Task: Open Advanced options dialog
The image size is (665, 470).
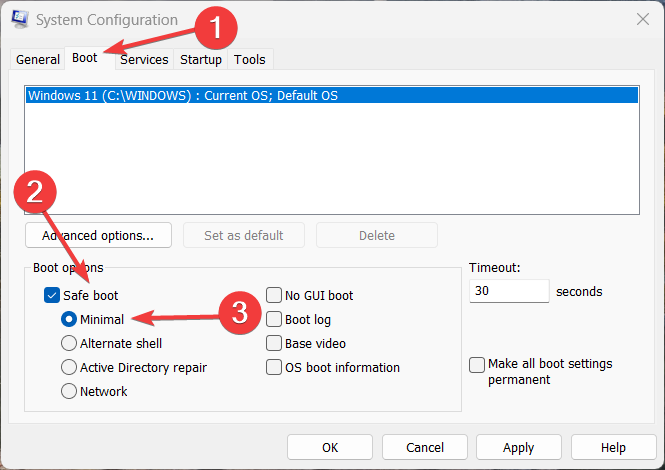Action: coord(98,235)
